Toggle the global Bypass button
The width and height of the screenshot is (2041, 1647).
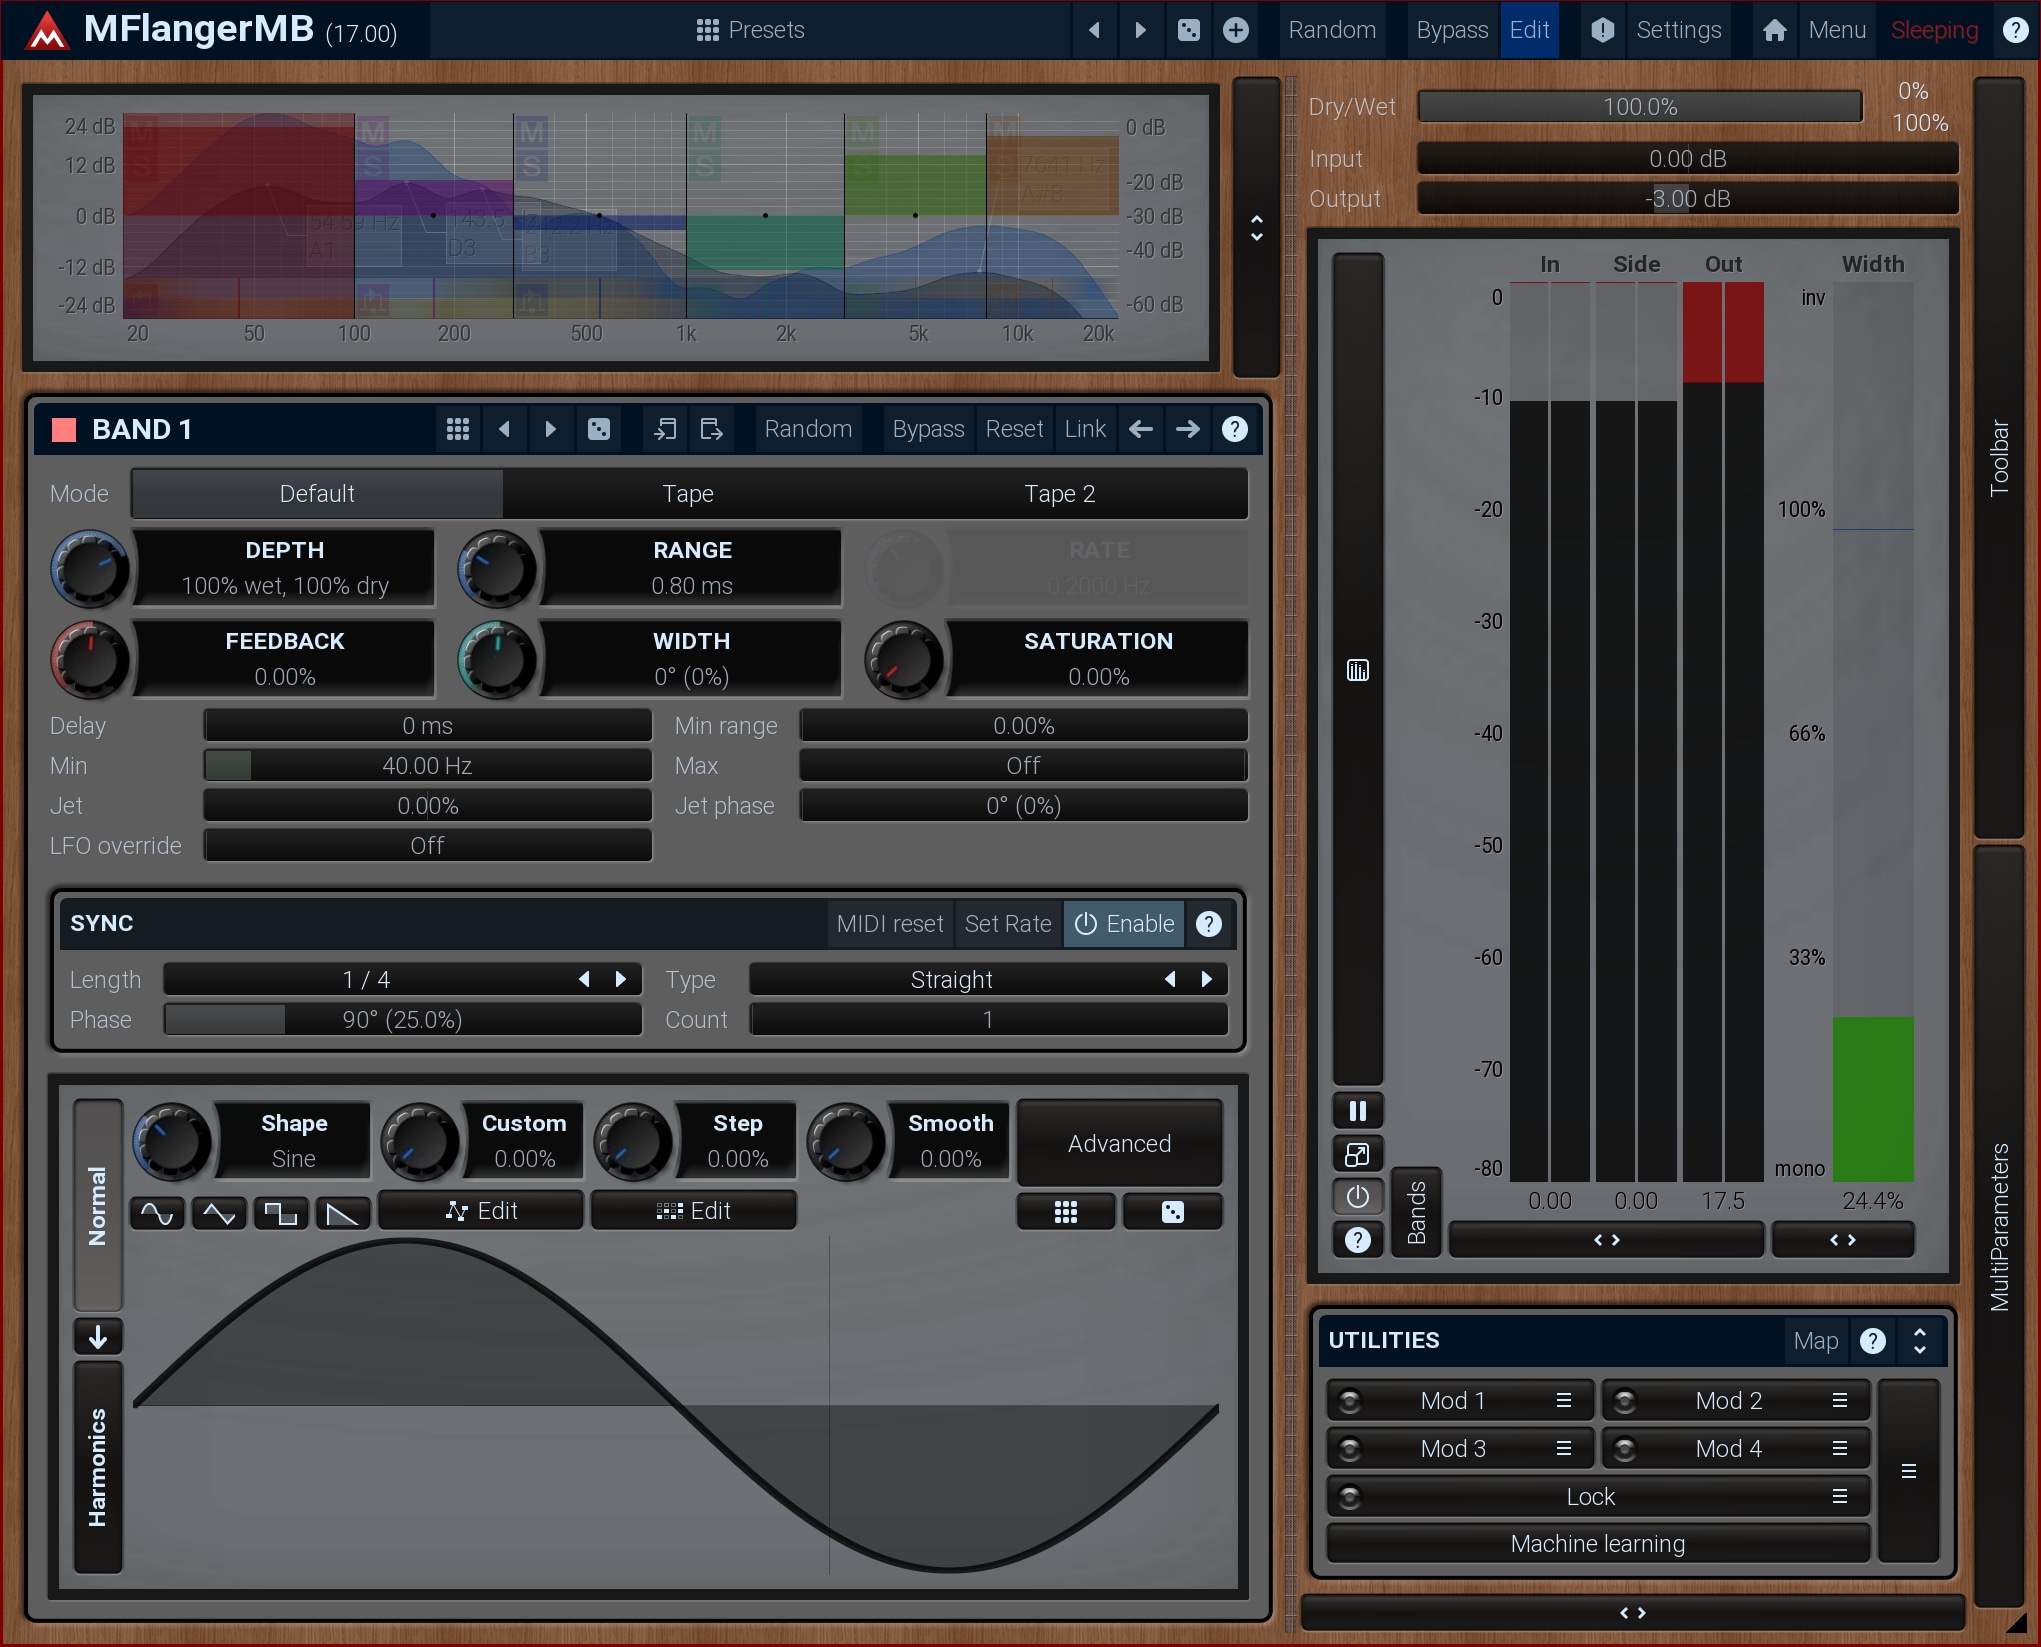coord(1451,30)
